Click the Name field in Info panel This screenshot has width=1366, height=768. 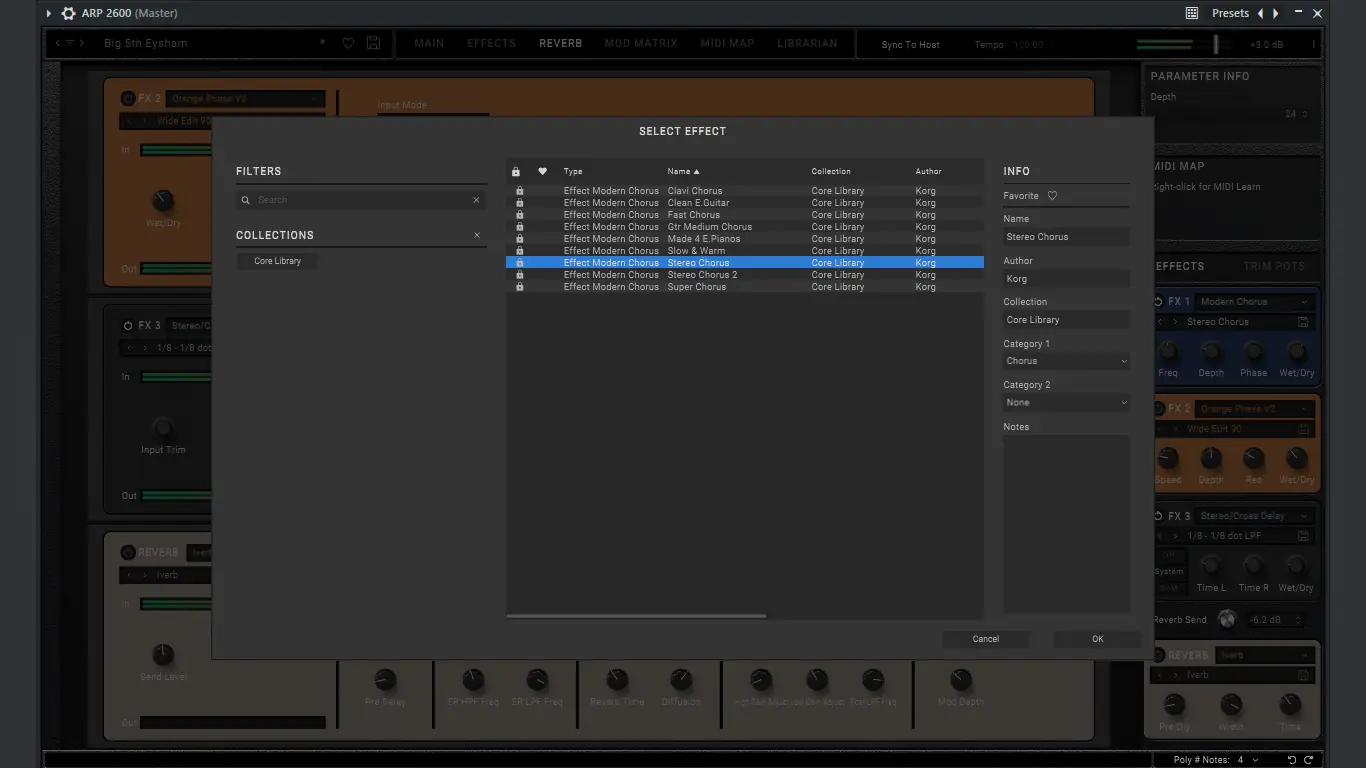click(x=1066, y=237)
